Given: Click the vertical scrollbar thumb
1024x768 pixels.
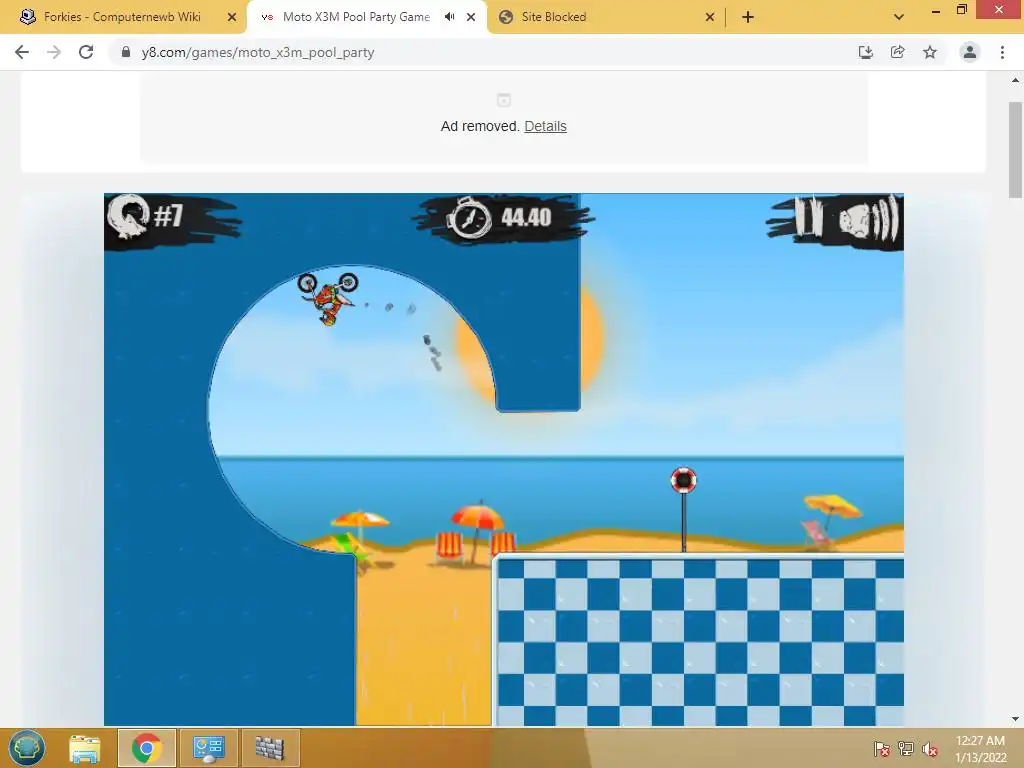Looking at the screenshot, I should point(1015,150).
